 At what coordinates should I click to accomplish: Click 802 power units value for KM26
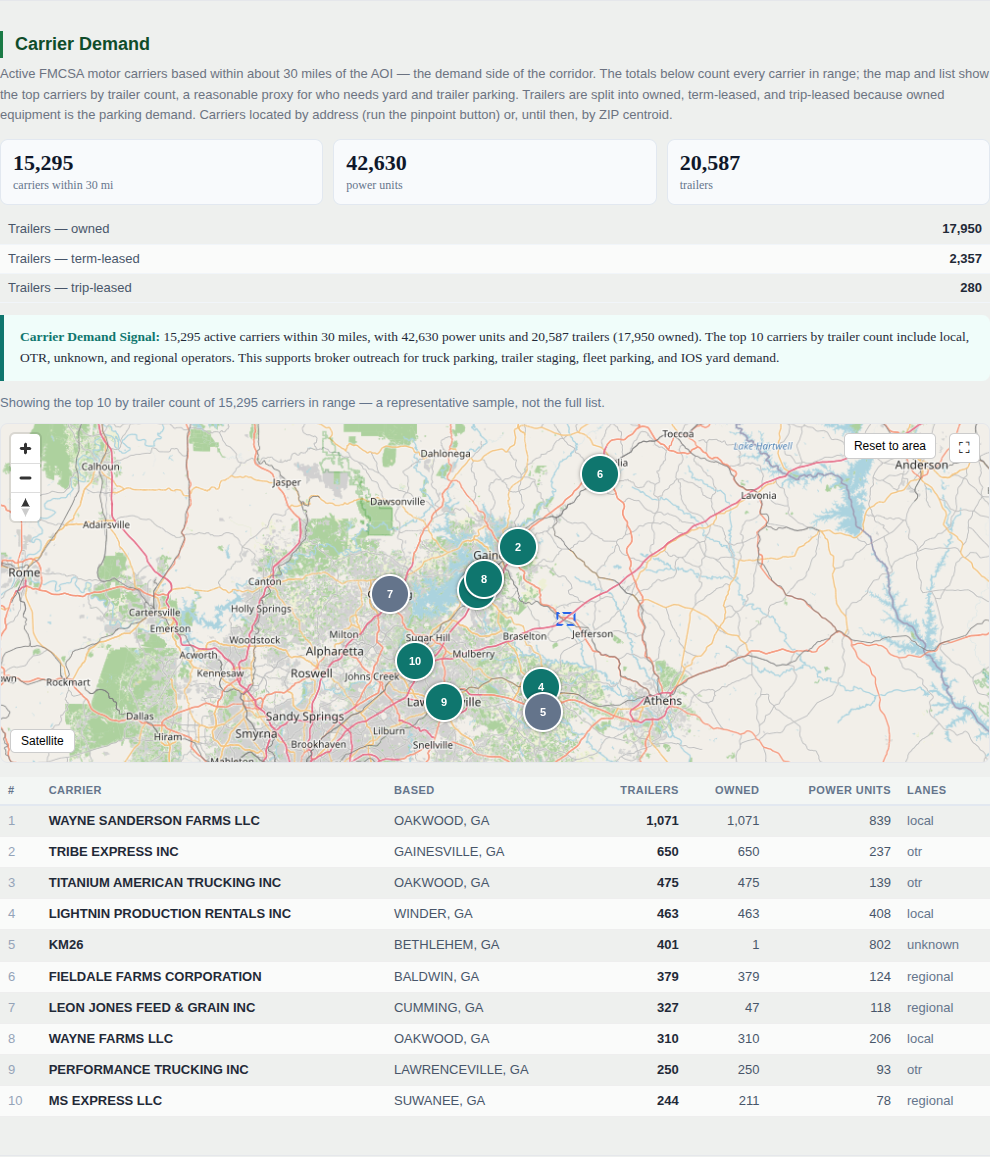point(880,944)
